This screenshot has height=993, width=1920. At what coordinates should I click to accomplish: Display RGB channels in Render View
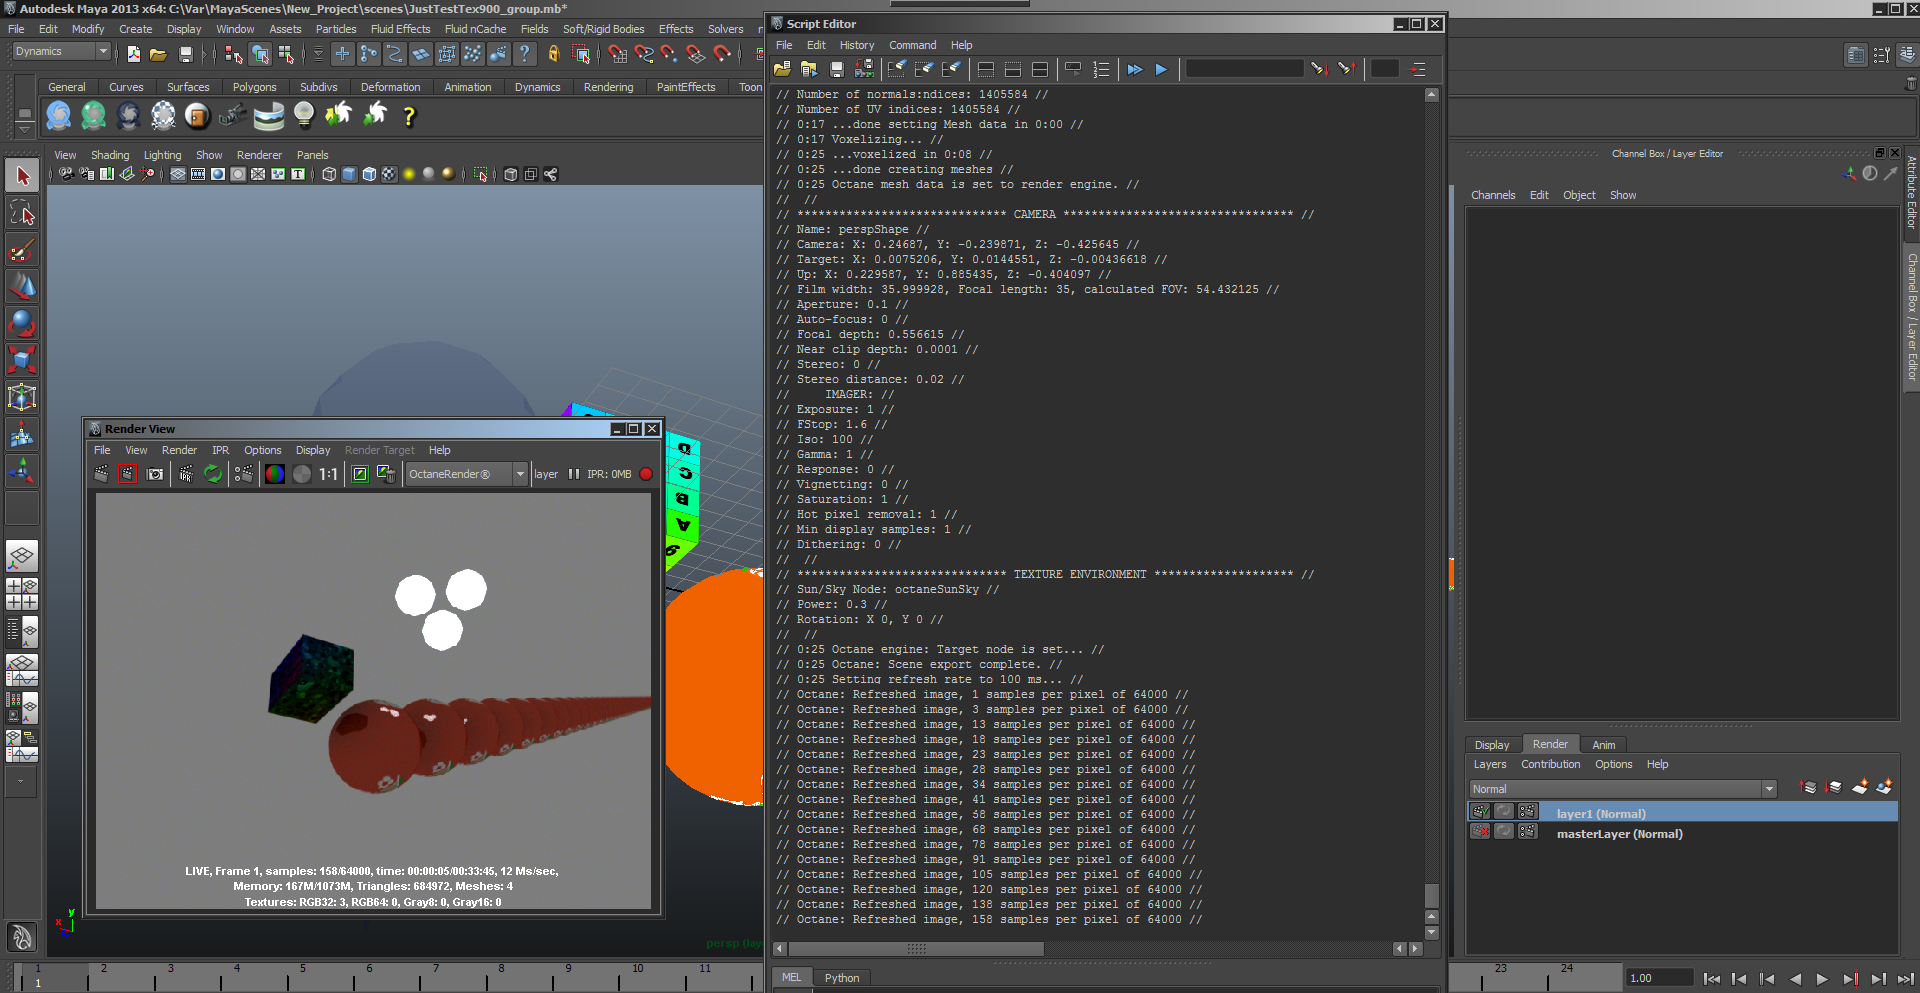pos(275,474)
